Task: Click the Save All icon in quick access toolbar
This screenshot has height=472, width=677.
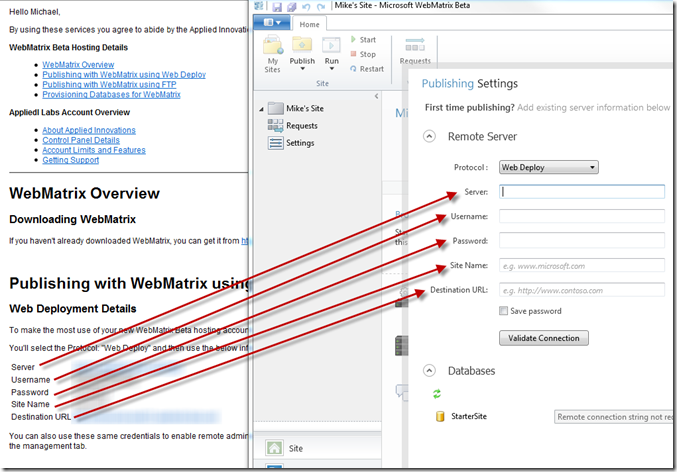Action: tap(292, 6)
